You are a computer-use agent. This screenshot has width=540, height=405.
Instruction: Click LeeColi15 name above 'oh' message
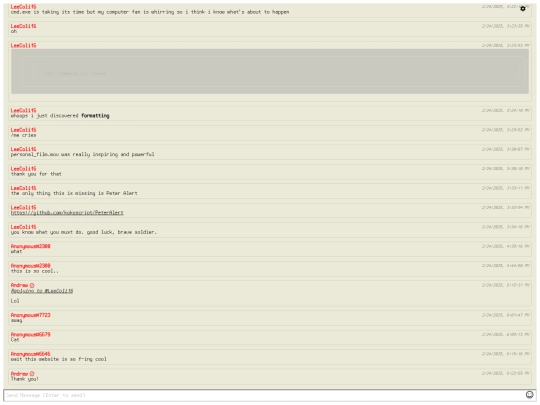pyautogui.click(x=23, y=26)
